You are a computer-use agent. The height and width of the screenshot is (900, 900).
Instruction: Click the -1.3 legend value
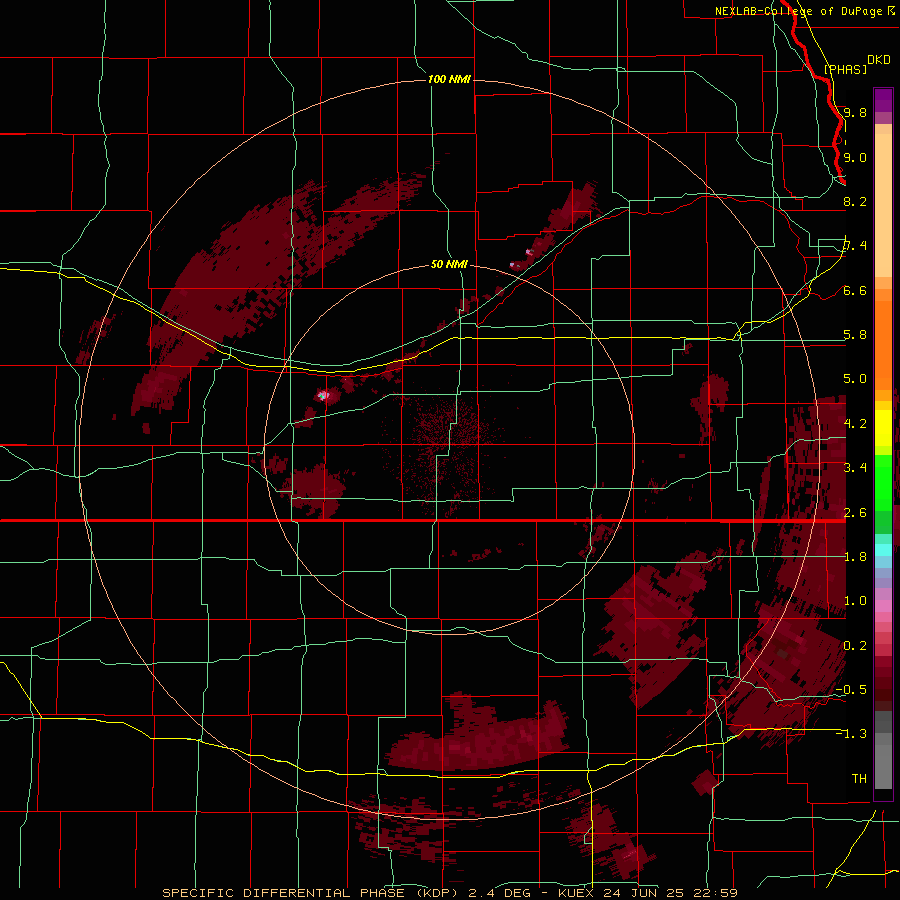851,734
